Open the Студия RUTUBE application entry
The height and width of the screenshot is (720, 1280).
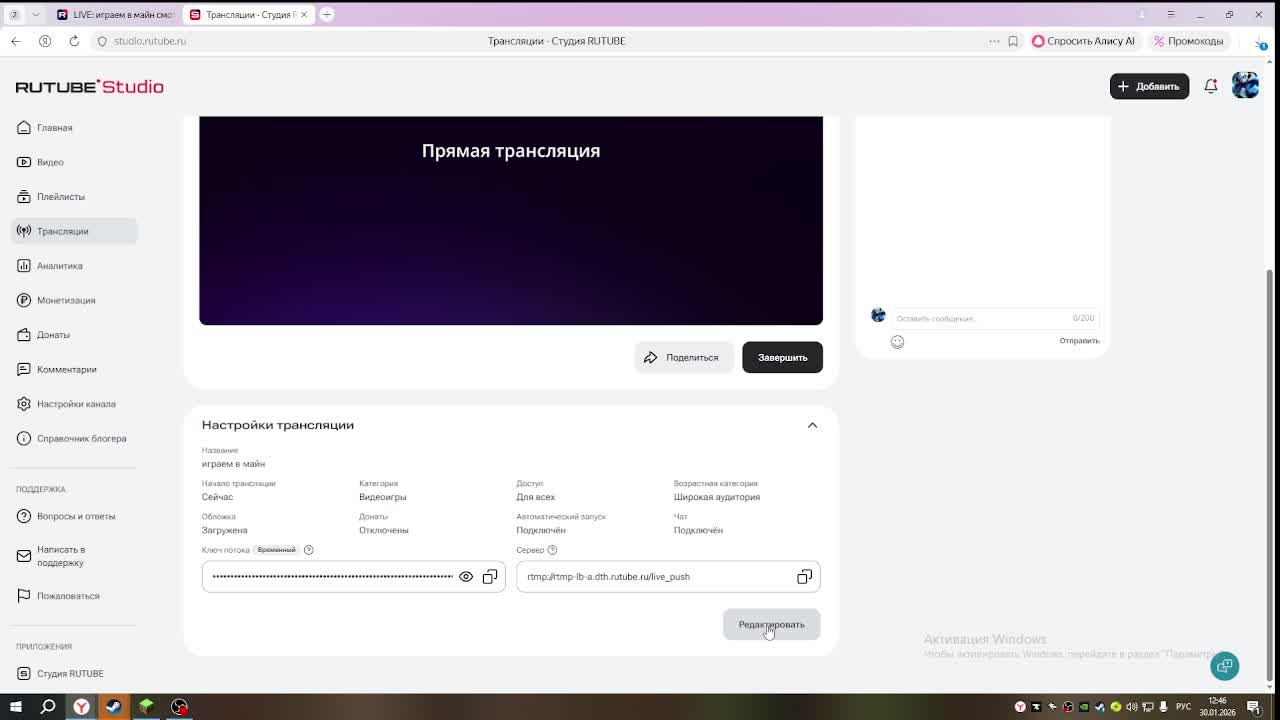[x=70, y=674]
